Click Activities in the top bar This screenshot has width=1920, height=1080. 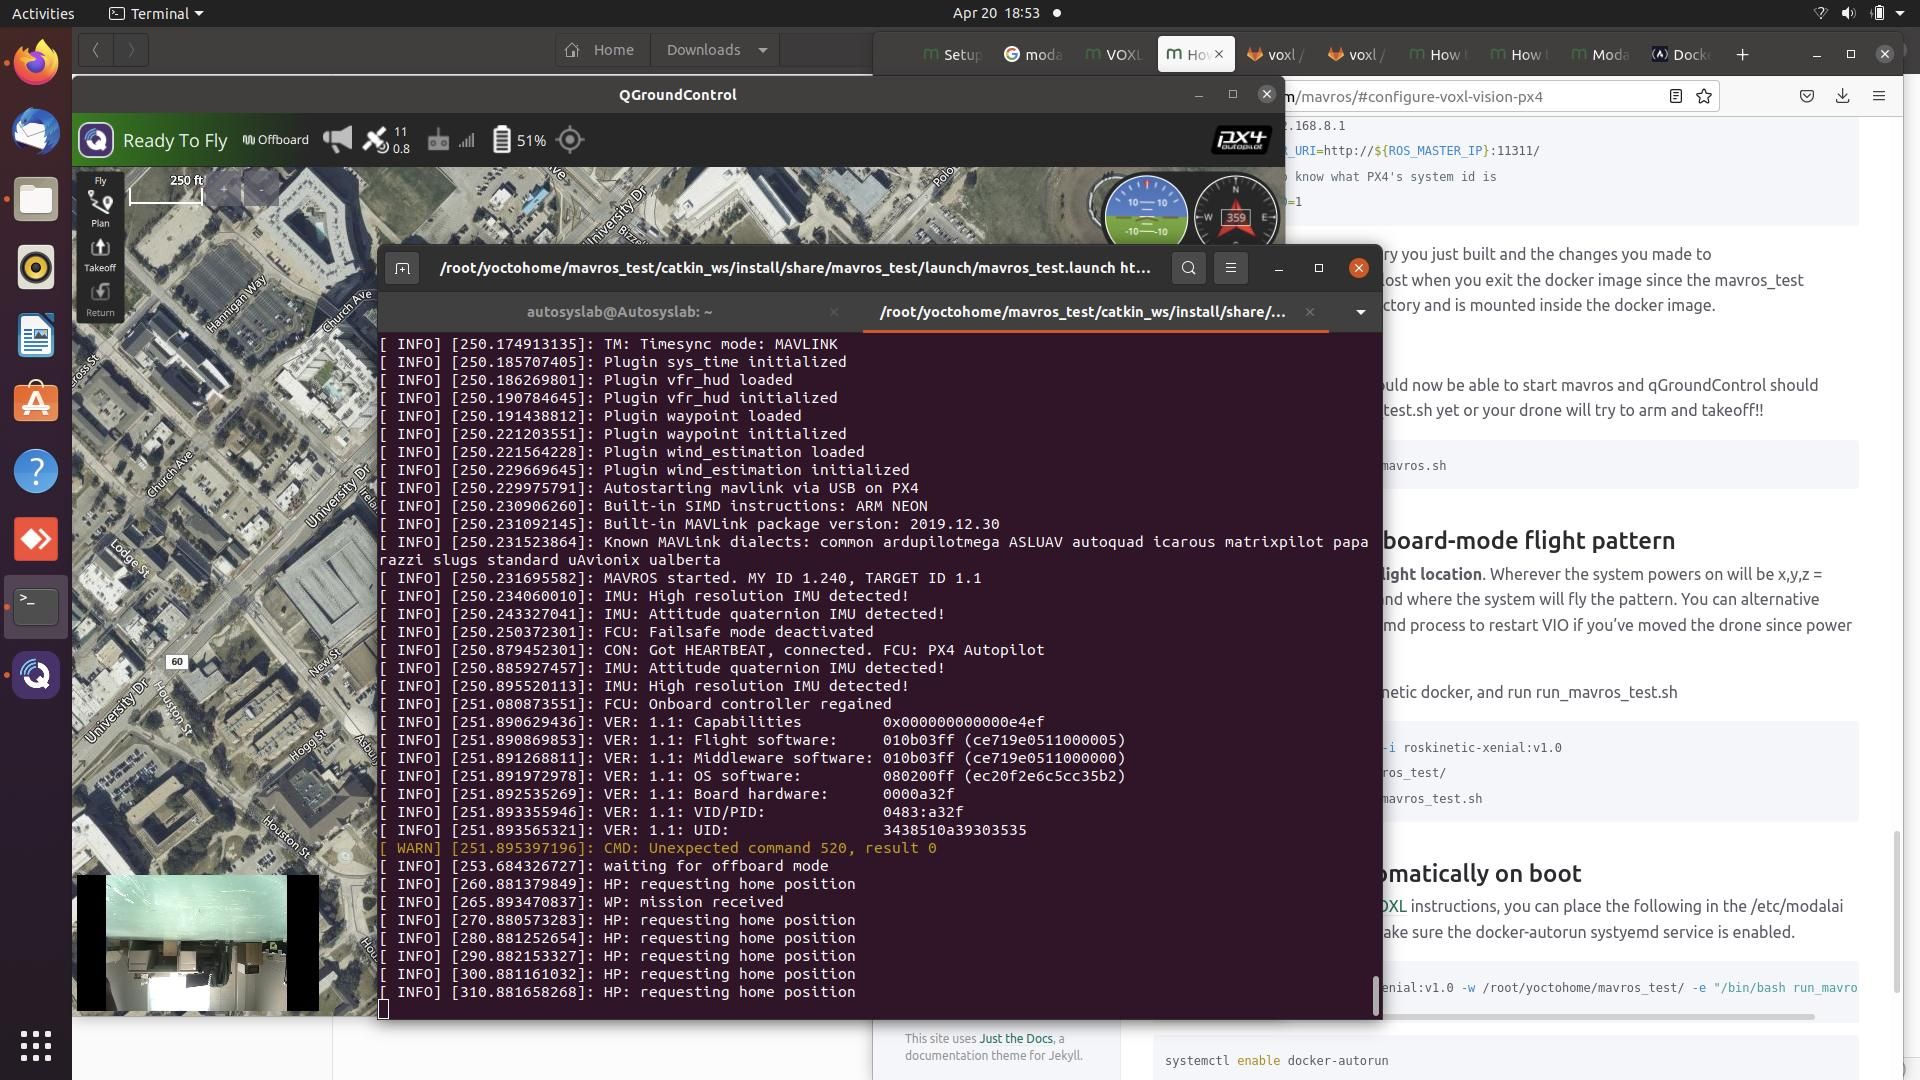click(x=43, y=13)
